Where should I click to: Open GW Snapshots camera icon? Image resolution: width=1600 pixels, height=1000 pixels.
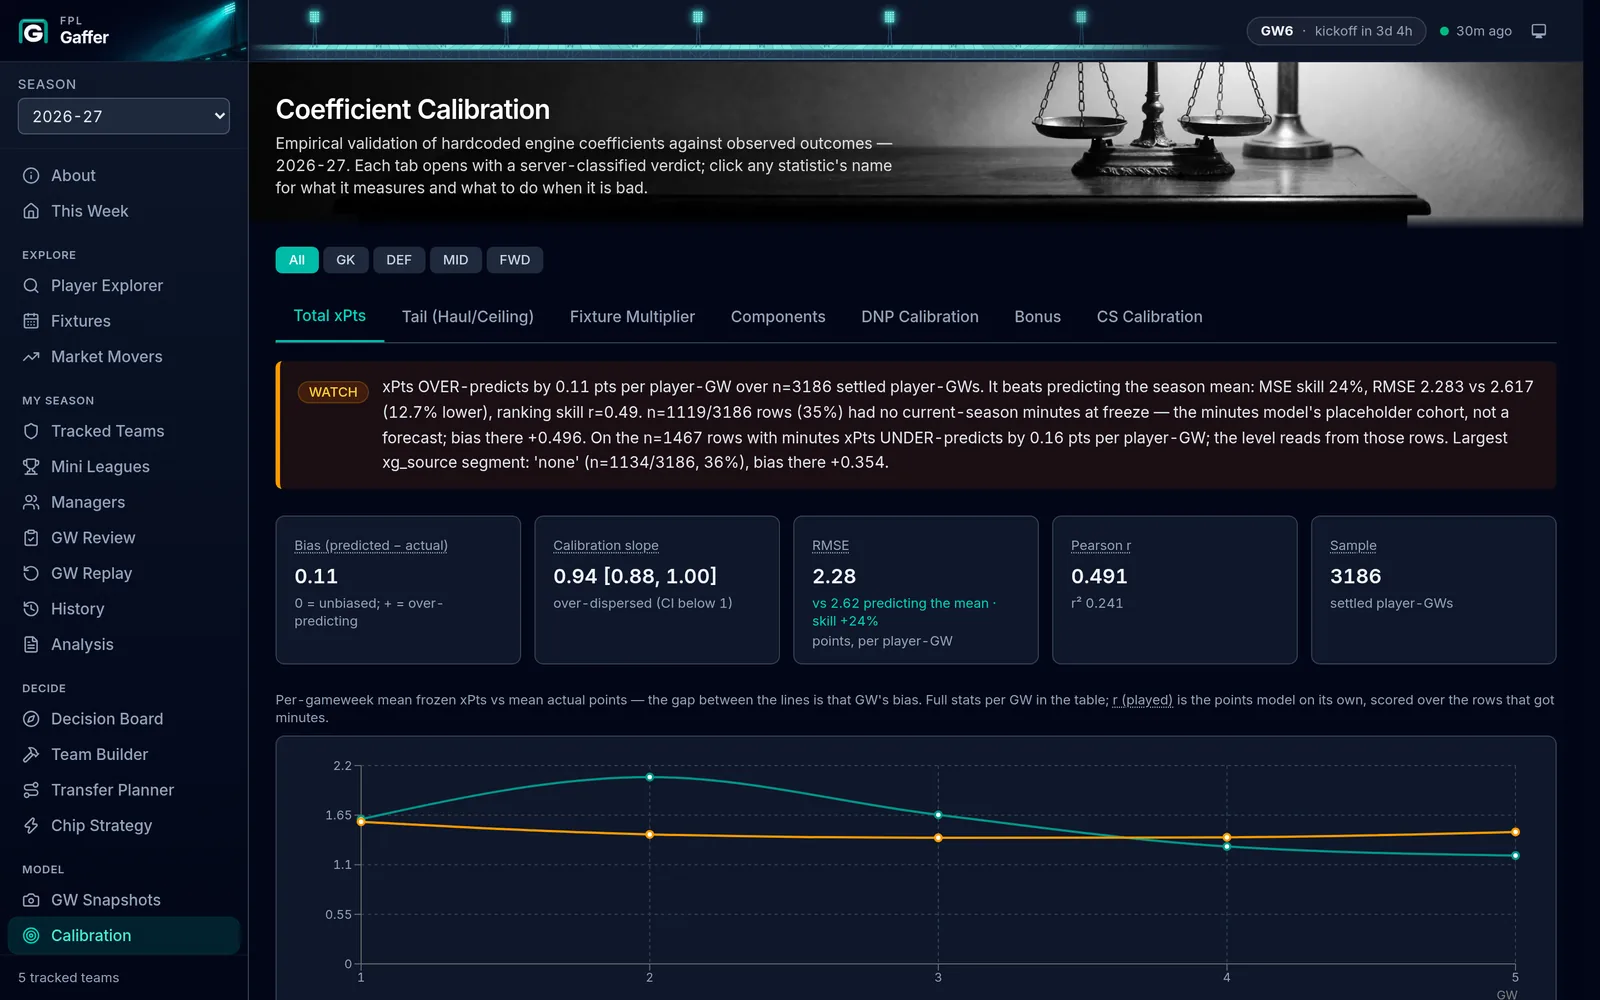[x=31, y=900]
